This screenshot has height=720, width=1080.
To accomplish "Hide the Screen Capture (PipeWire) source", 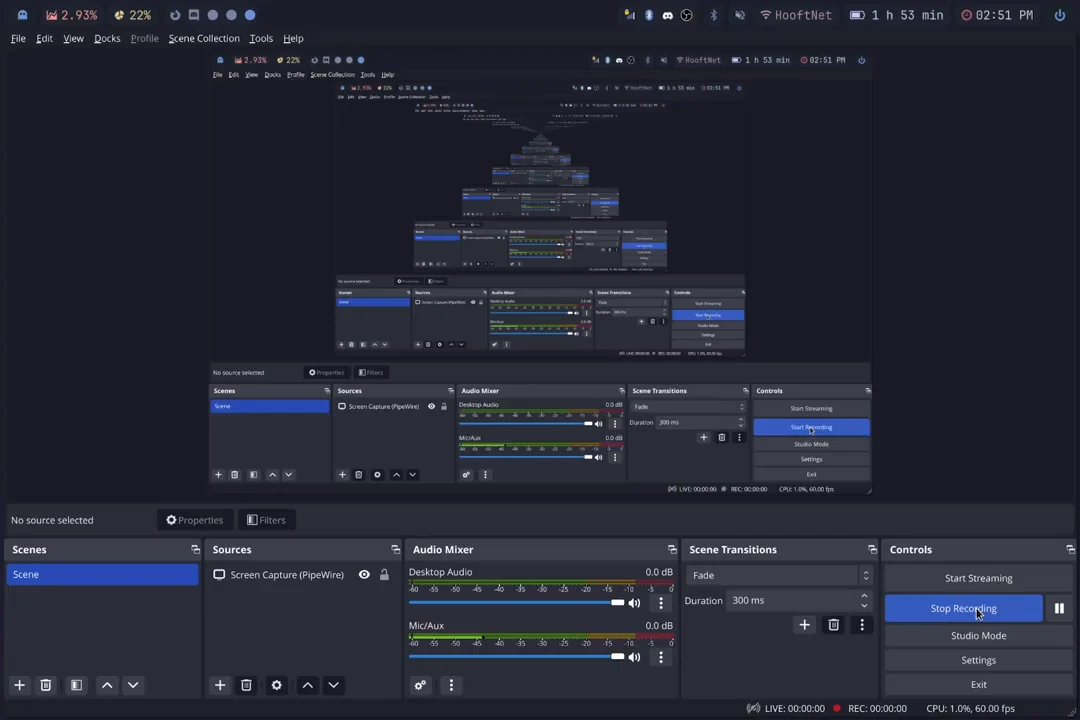I will point(364,575).
